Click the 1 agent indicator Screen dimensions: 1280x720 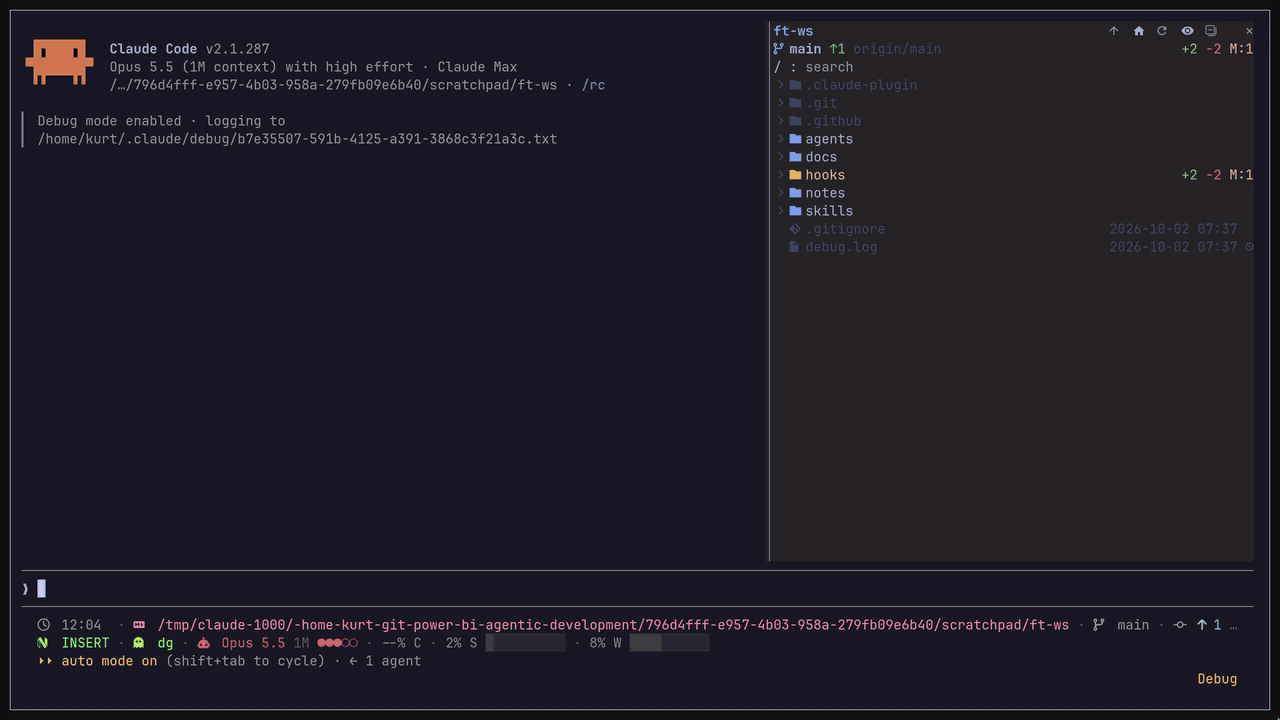393,661
